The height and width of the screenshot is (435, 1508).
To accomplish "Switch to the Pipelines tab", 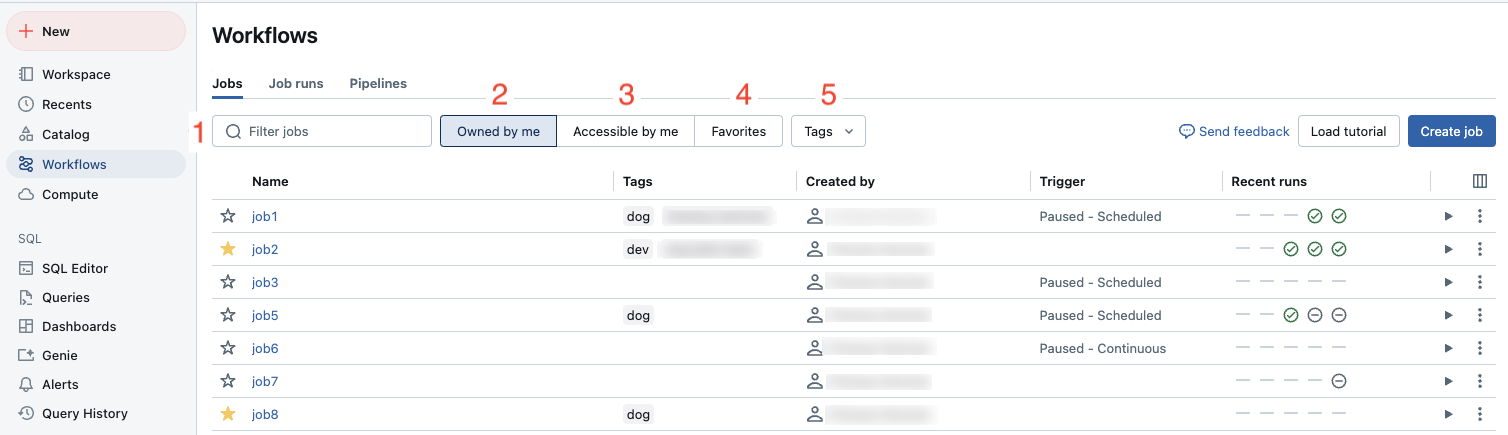I will (x=378, y=83).
